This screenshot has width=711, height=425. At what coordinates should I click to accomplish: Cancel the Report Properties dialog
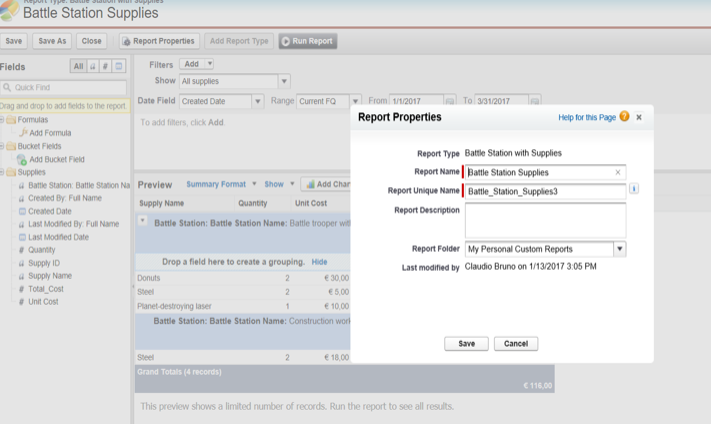(x=516, y=344)
